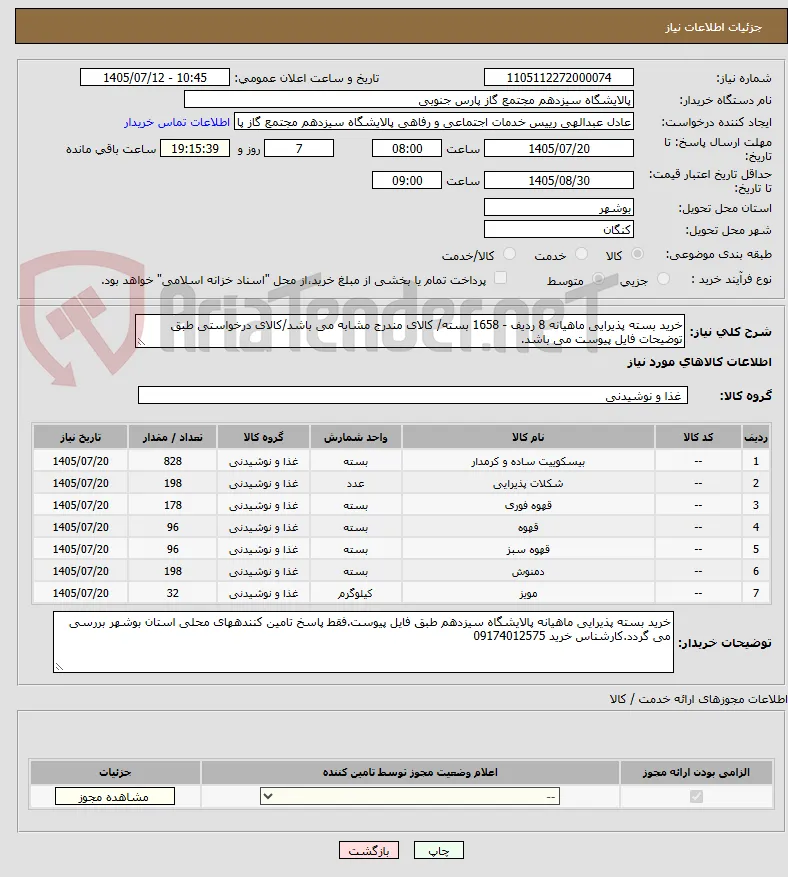Viewport: 788px width, 877px height.
Task: Click the بازگشت back button
Action: [369, 850]
